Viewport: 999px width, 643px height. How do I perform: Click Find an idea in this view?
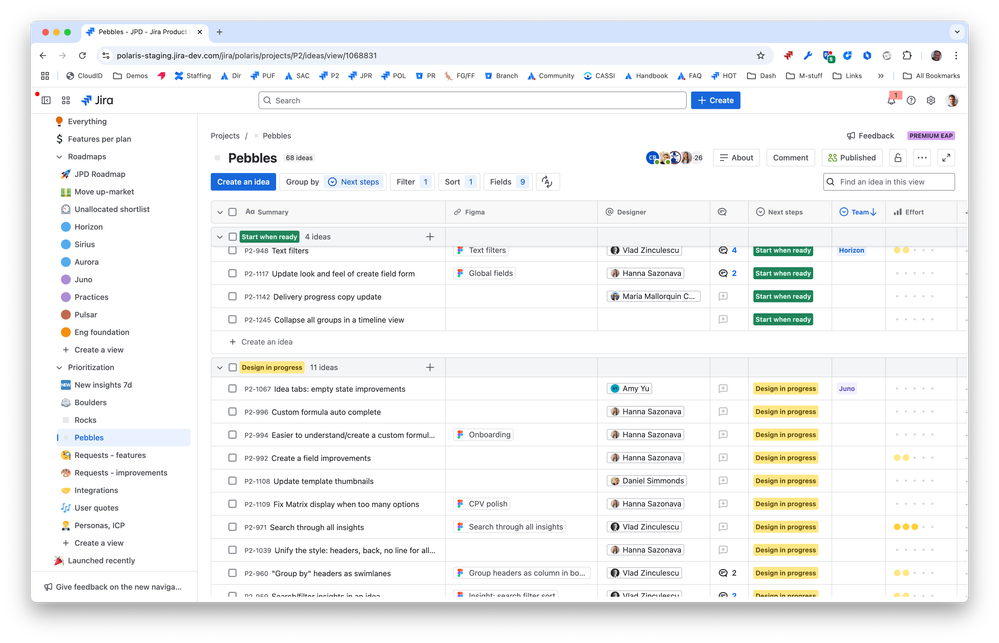[889, 182]
